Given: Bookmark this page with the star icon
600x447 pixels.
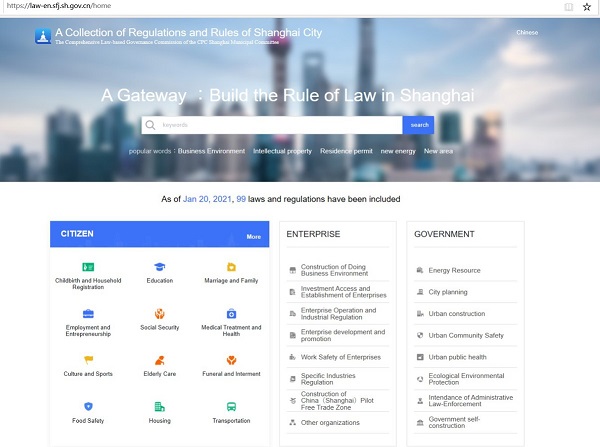Looking at the screenshot, I should [x=587, y=6].
